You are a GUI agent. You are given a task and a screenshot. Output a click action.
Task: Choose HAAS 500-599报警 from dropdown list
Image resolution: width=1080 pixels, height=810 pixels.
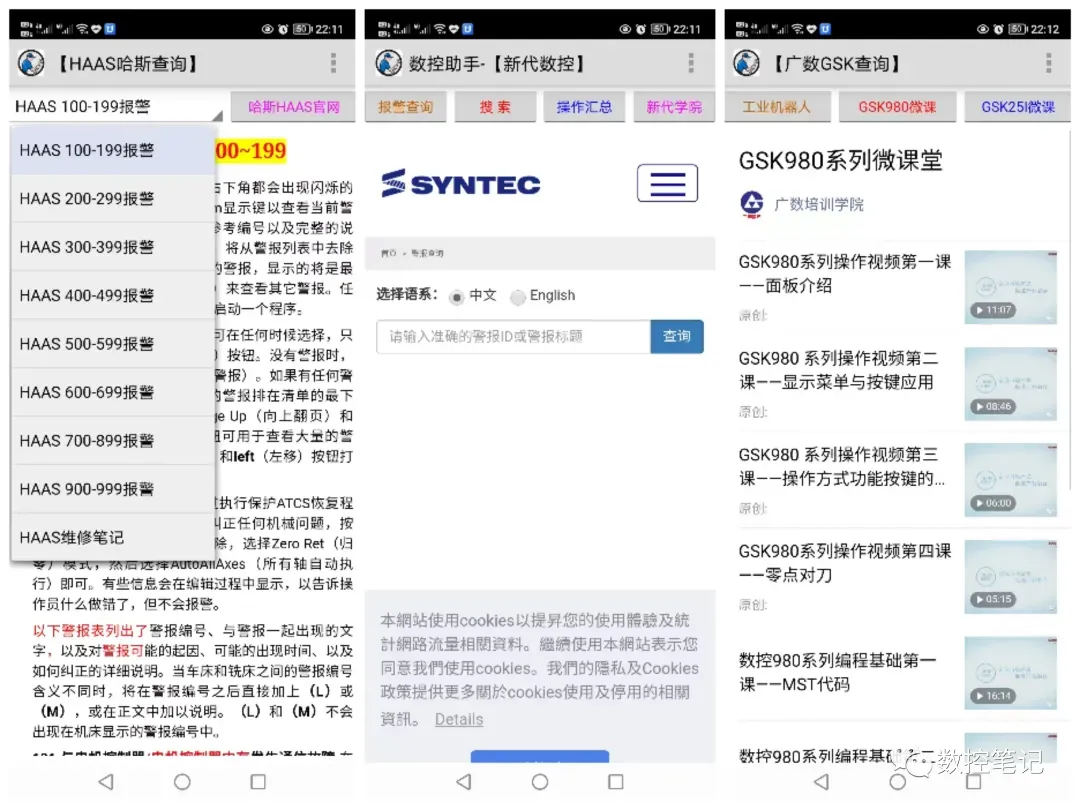(x=114, y=344)
